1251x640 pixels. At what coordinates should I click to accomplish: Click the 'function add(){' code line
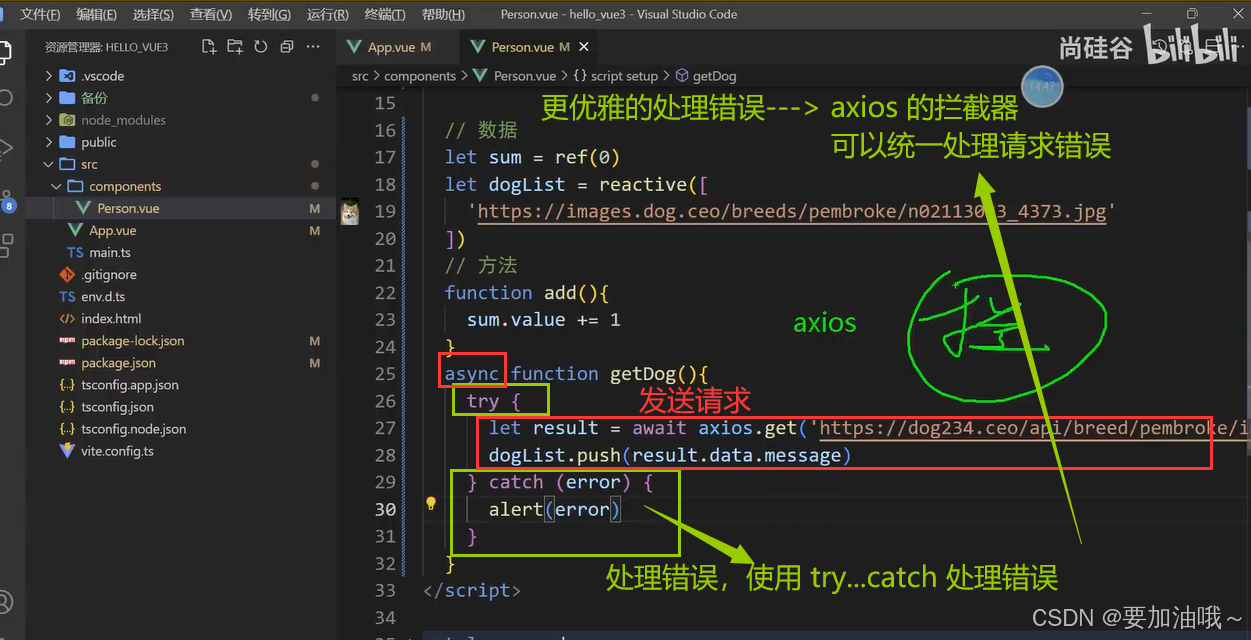[x=527, y=293]
